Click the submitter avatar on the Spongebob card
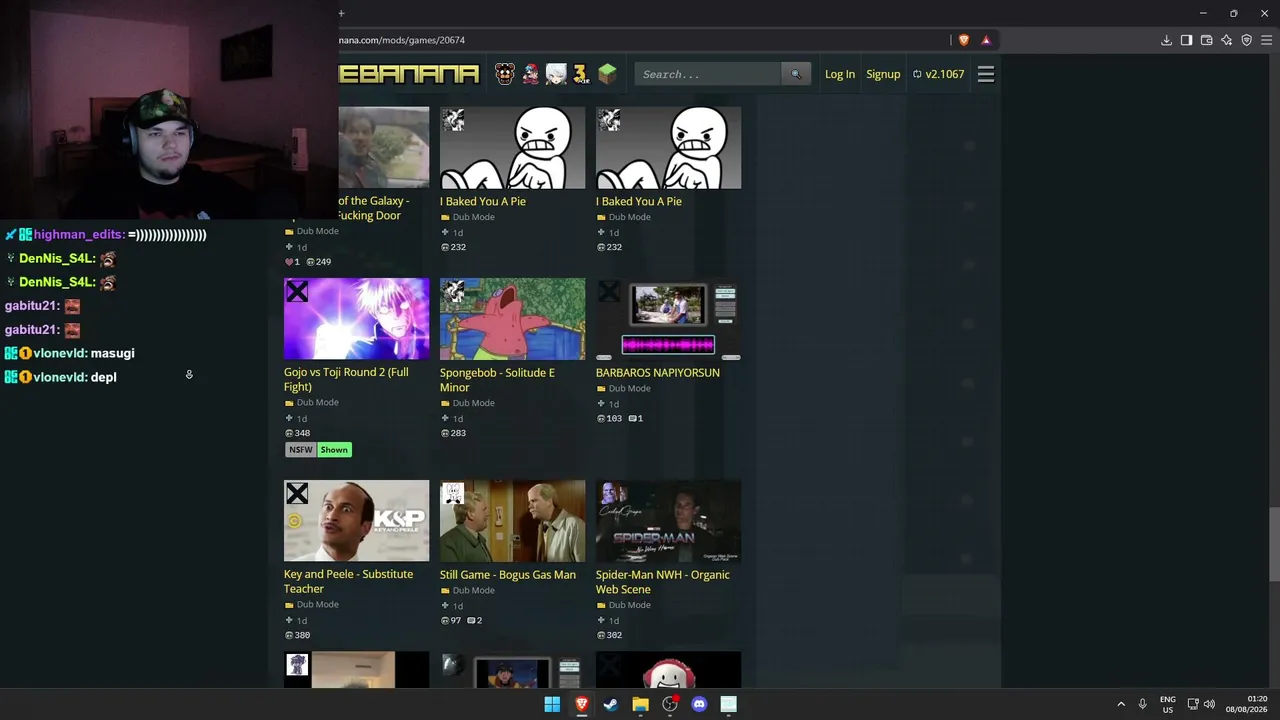Screen dimensions: 1280x720 pyautogui.click(x=453, y=291)
